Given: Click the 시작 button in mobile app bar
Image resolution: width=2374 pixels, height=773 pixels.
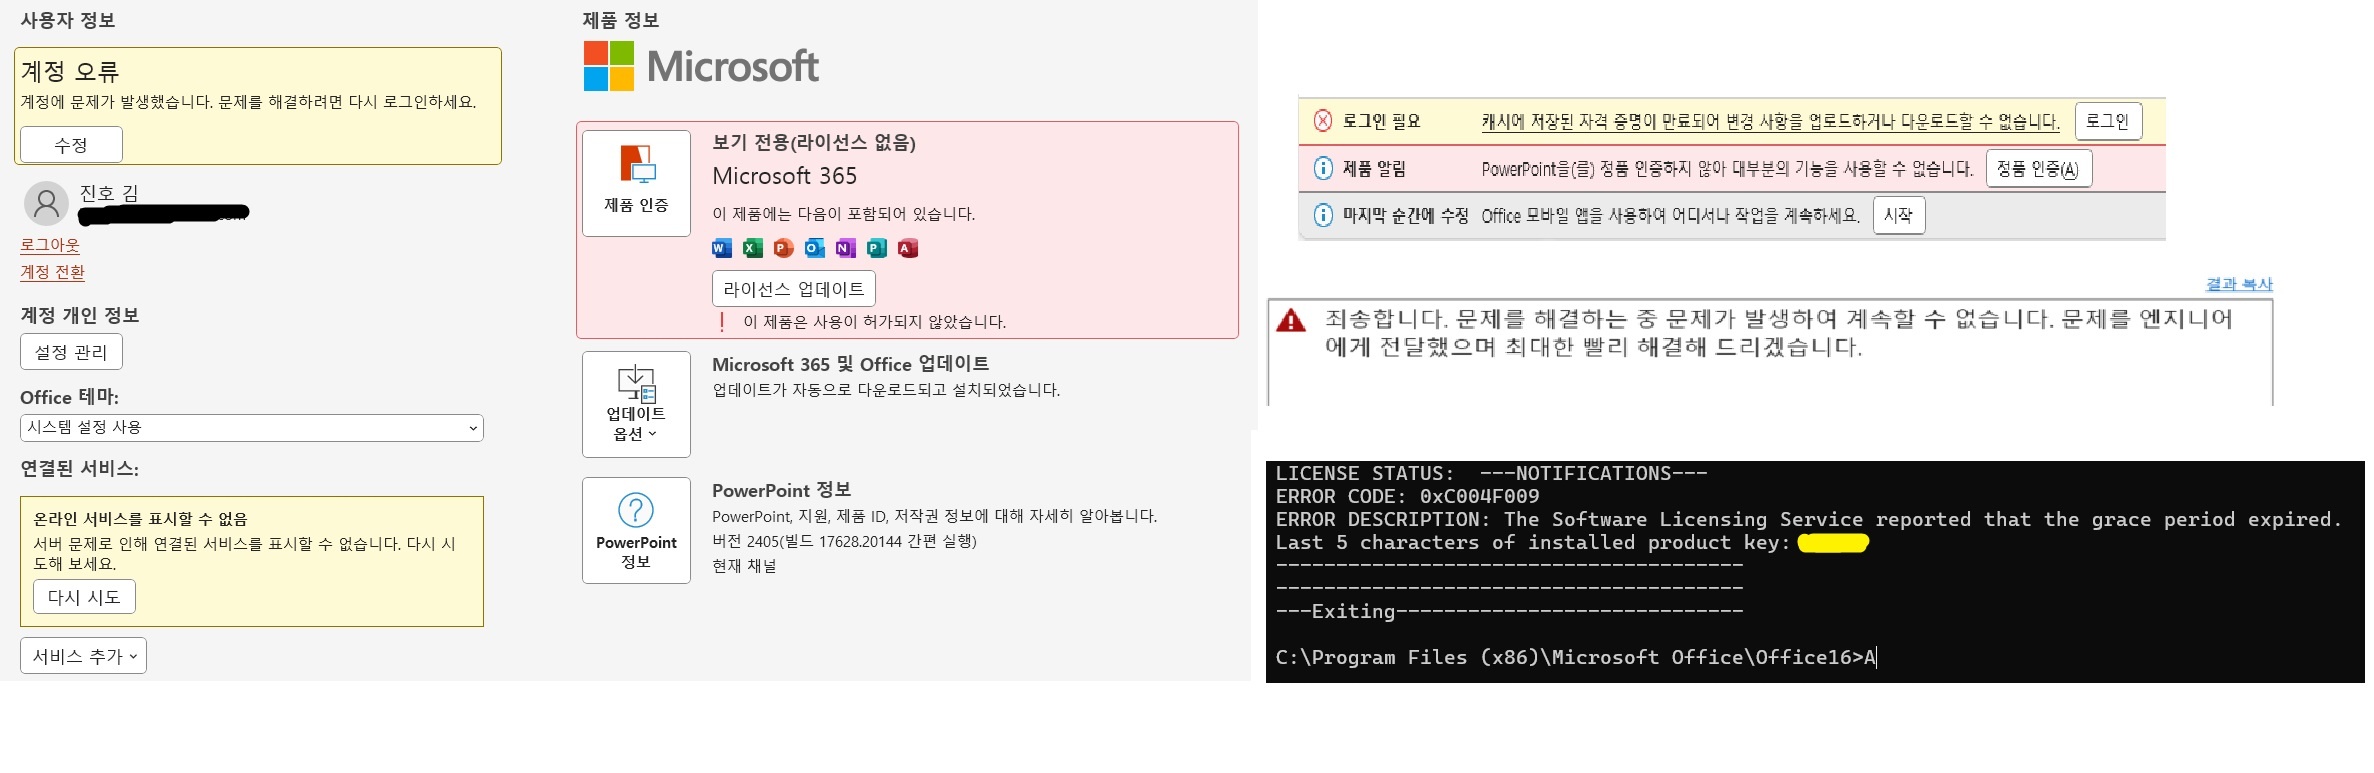Looking at the screenshot, I should (x=1899, y=215).
